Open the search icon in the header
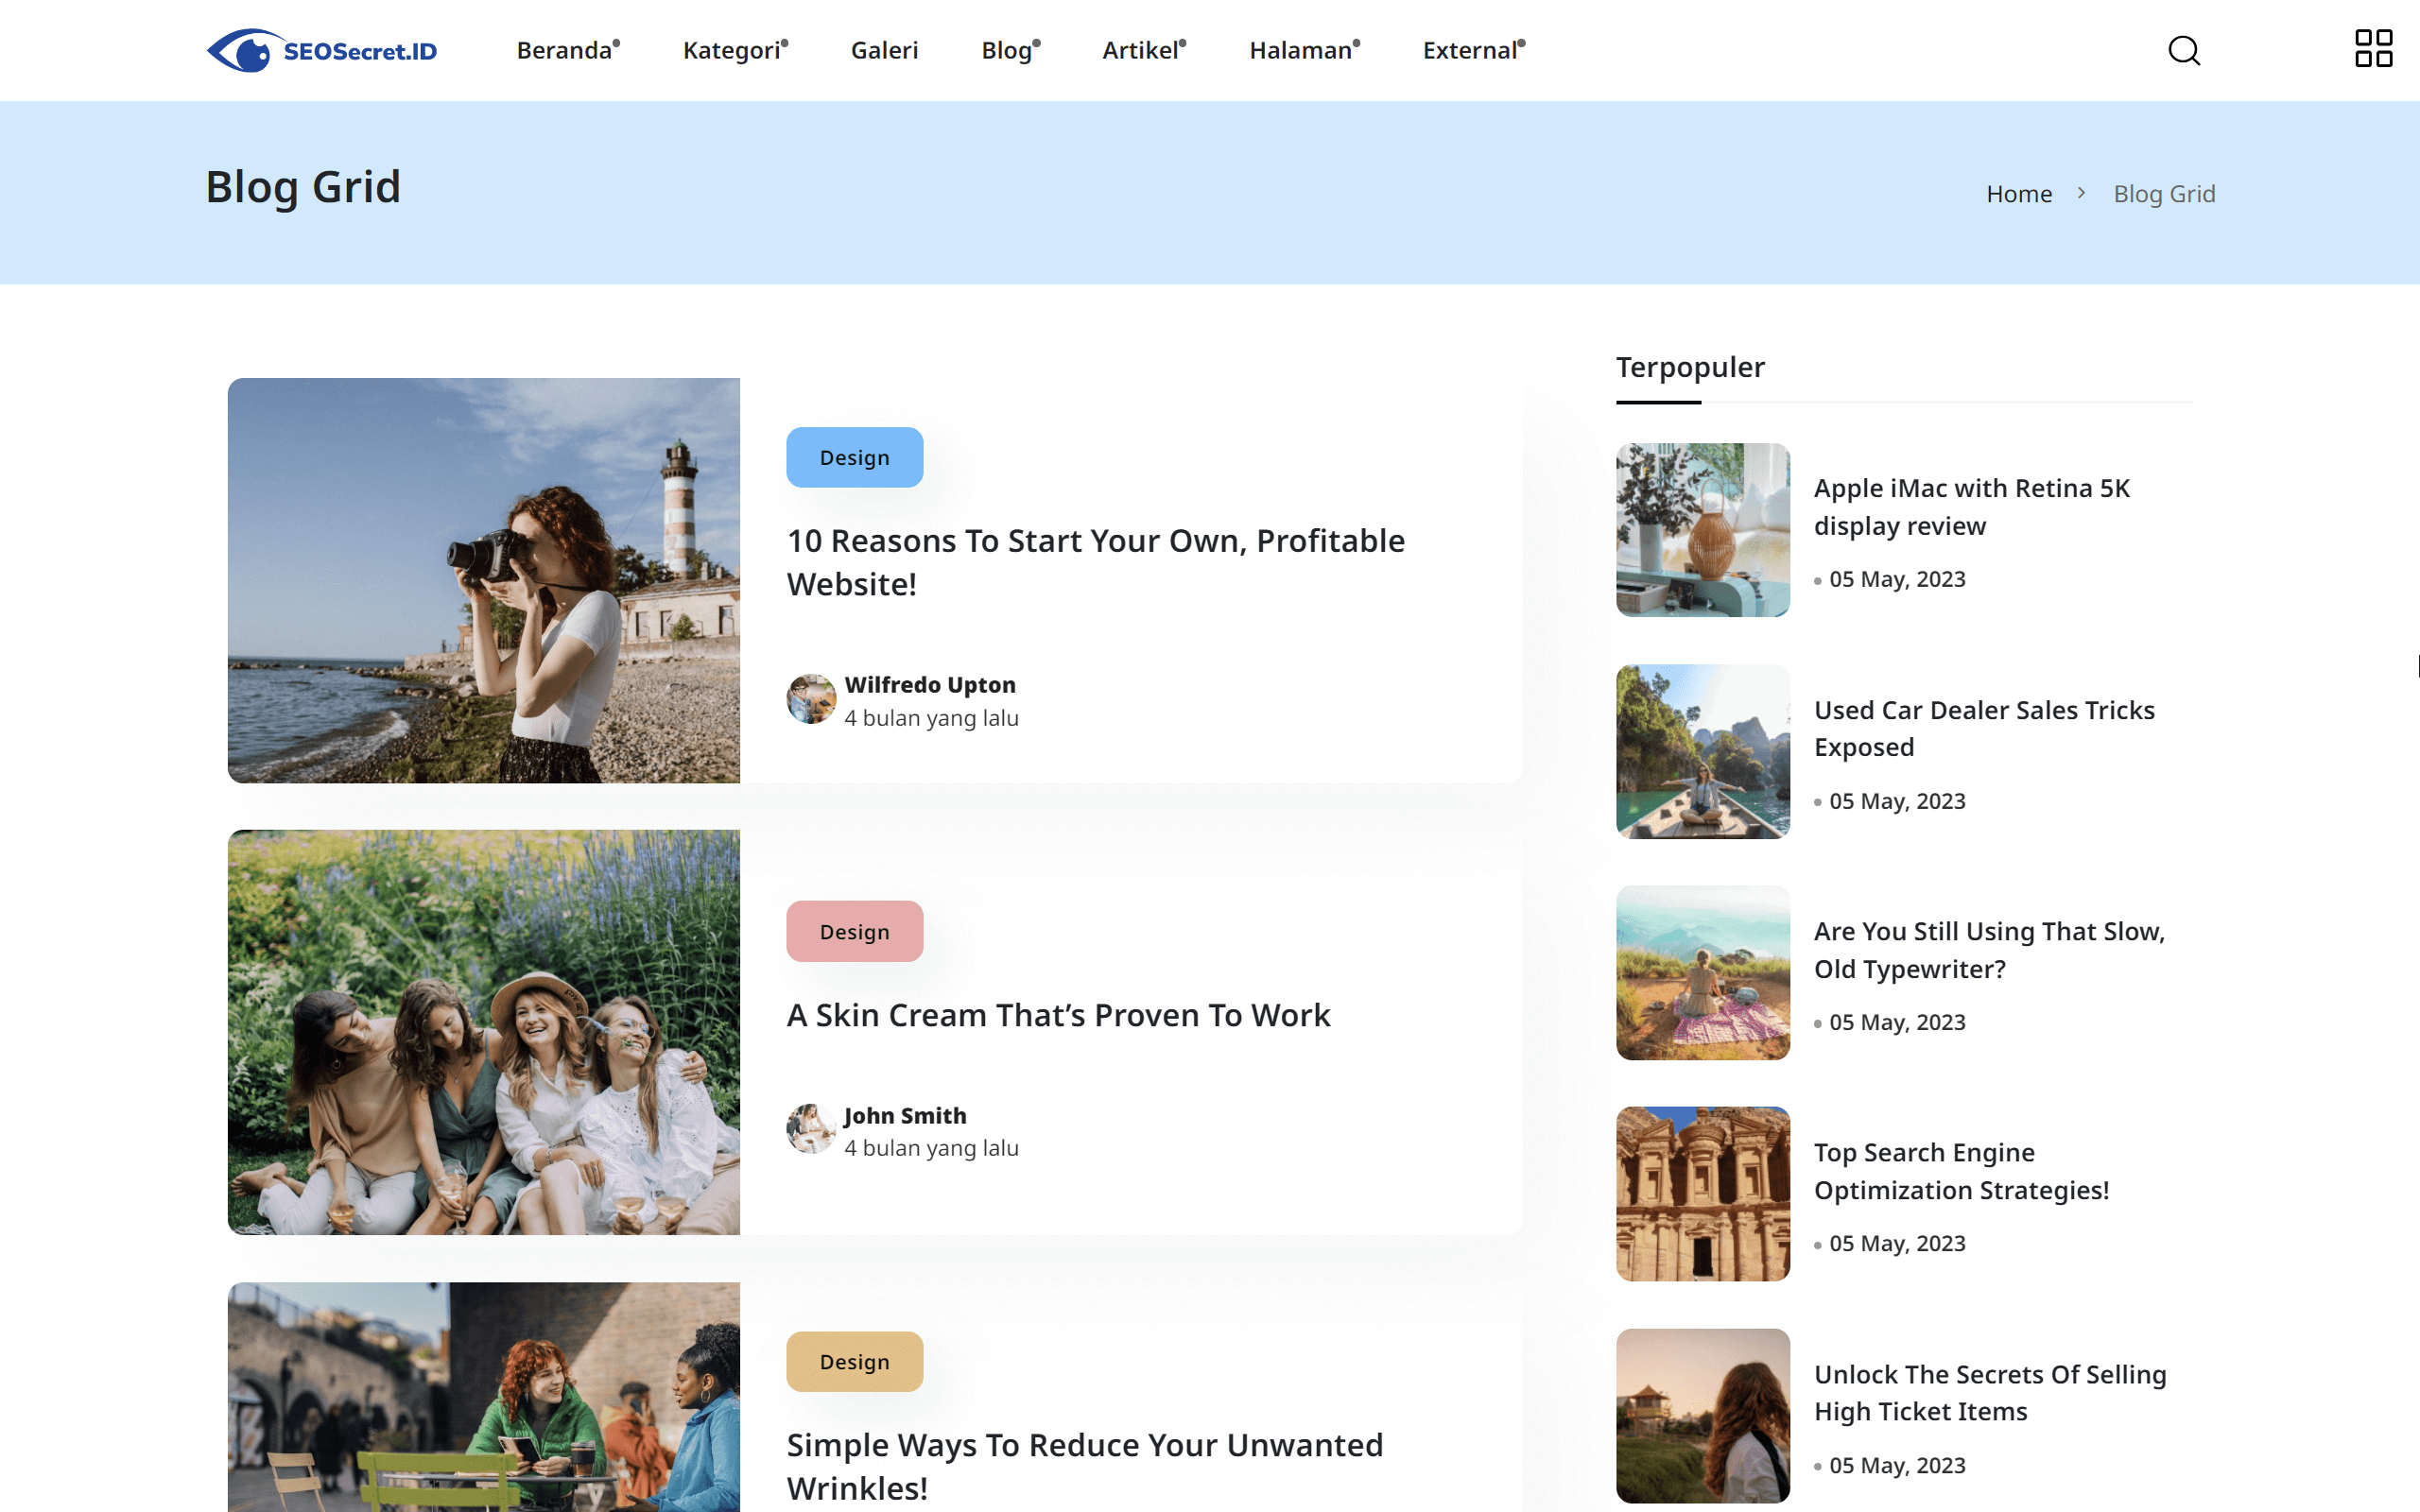This screenshot has height=1512, width=2420. (x=2185, y=51)
